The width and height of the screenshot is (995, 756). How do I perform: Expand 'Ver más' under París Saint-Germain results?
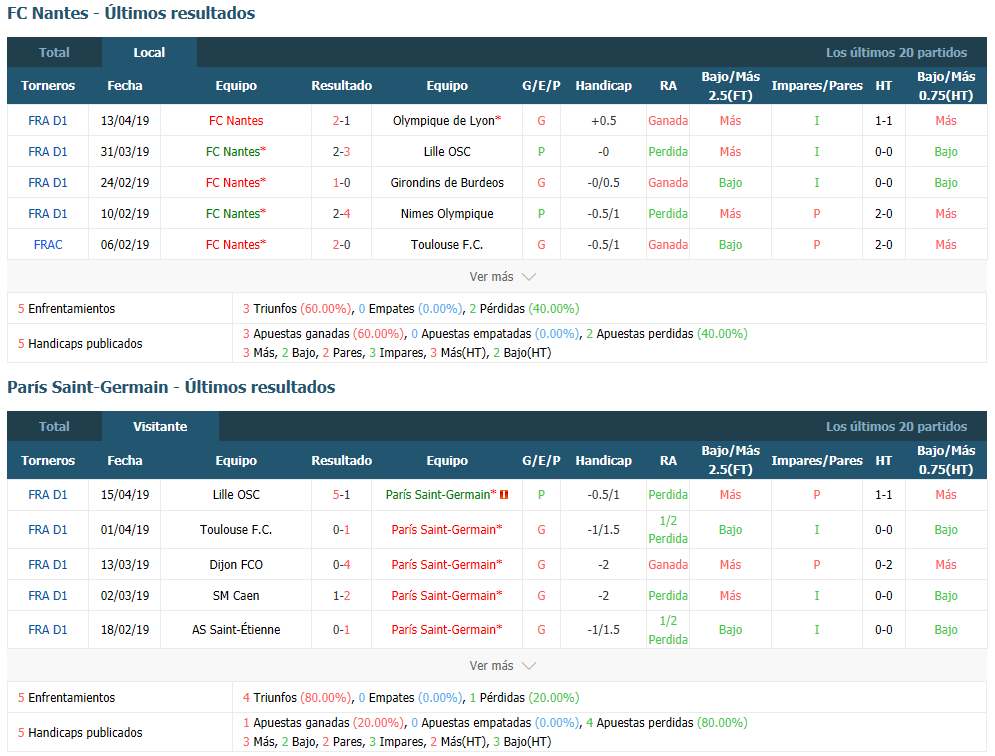pos(503,666)
